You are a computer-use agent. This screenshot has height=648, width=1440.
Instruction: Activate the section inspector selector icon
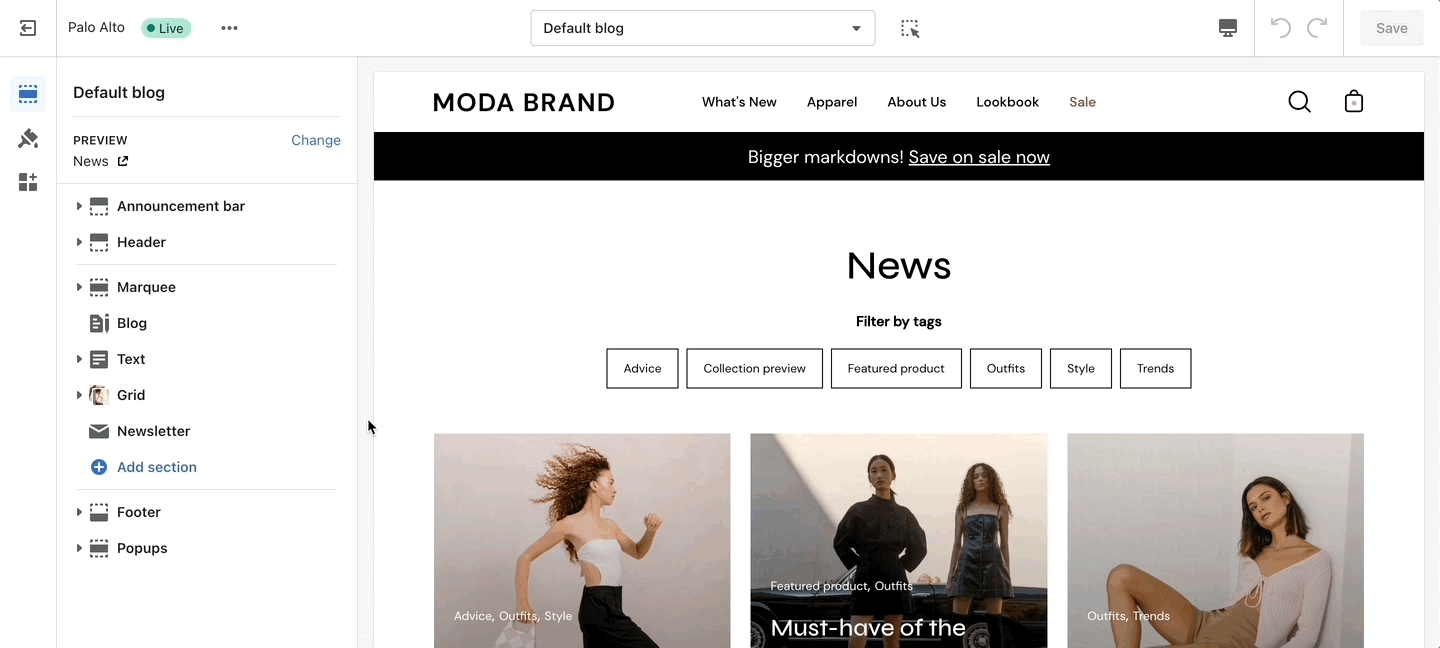click(x=910, y=28)
